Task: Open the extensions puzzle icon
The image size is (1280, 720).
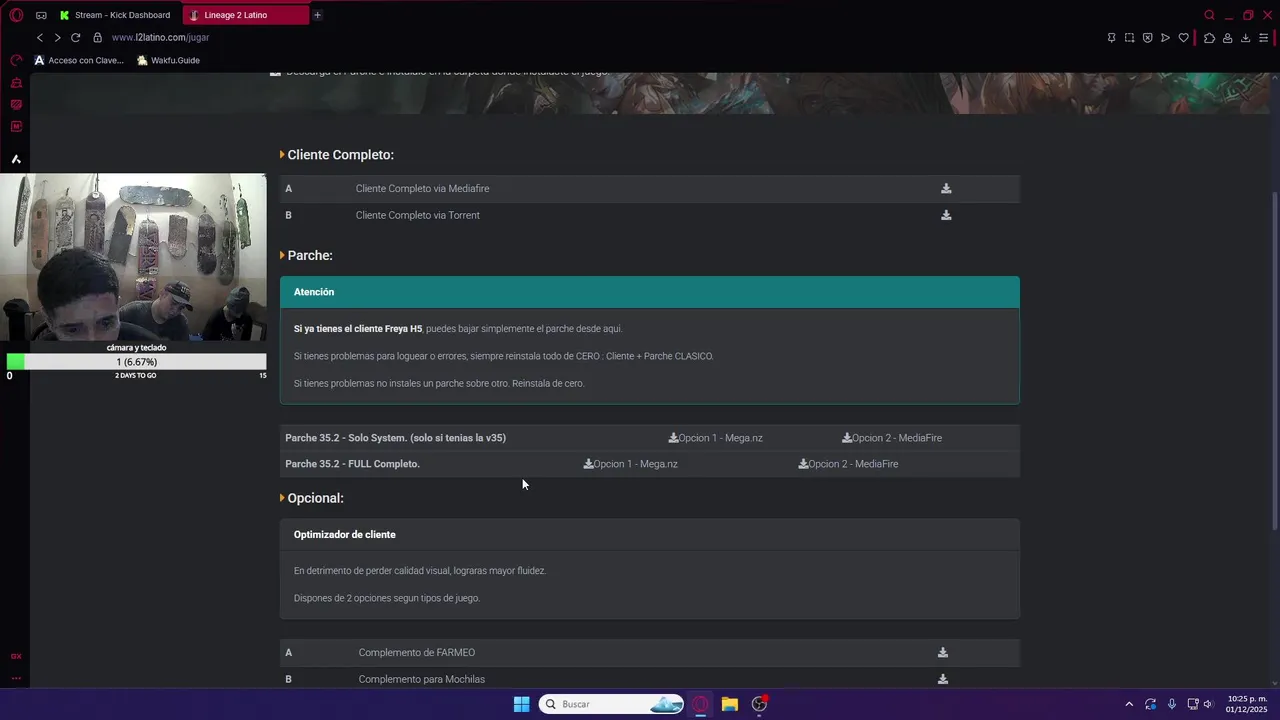Action: click(1209, 38)
